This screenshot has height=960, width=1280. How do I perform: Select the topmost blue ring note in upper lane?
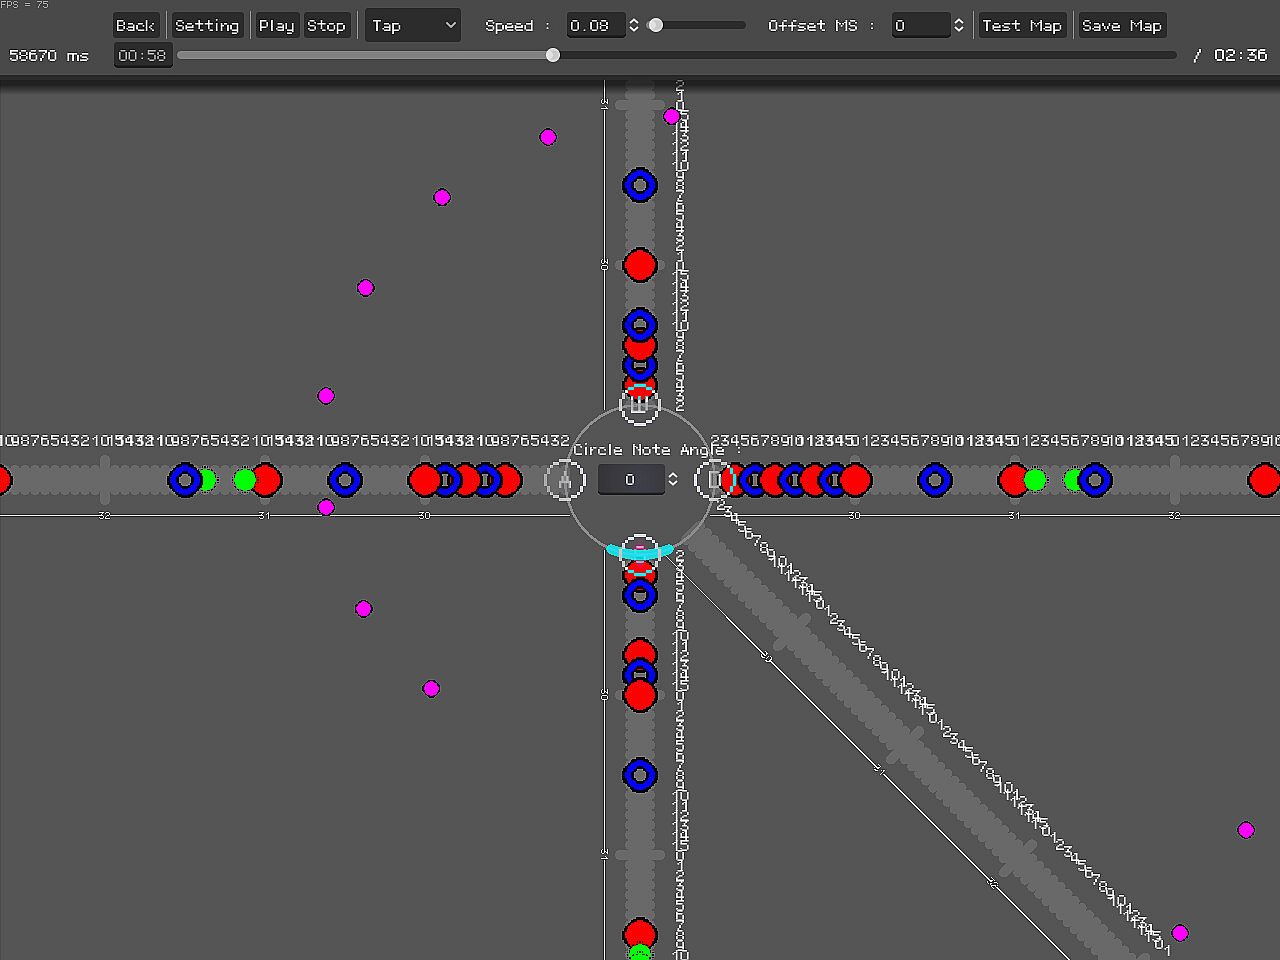(640, 185)
